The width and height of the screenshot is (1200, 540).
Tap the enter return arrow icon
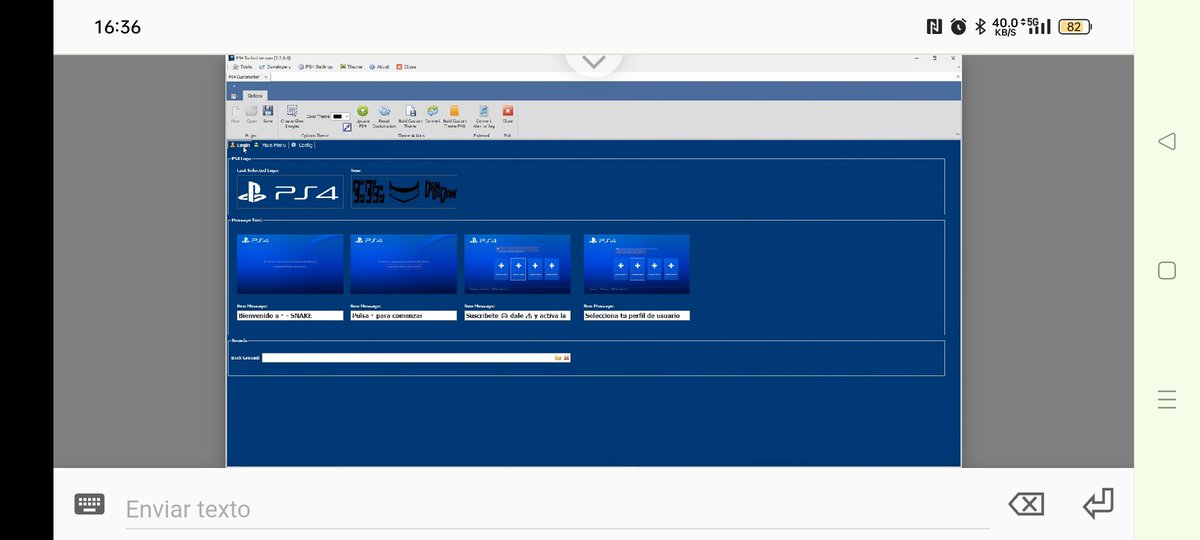tap(1098, 503)
